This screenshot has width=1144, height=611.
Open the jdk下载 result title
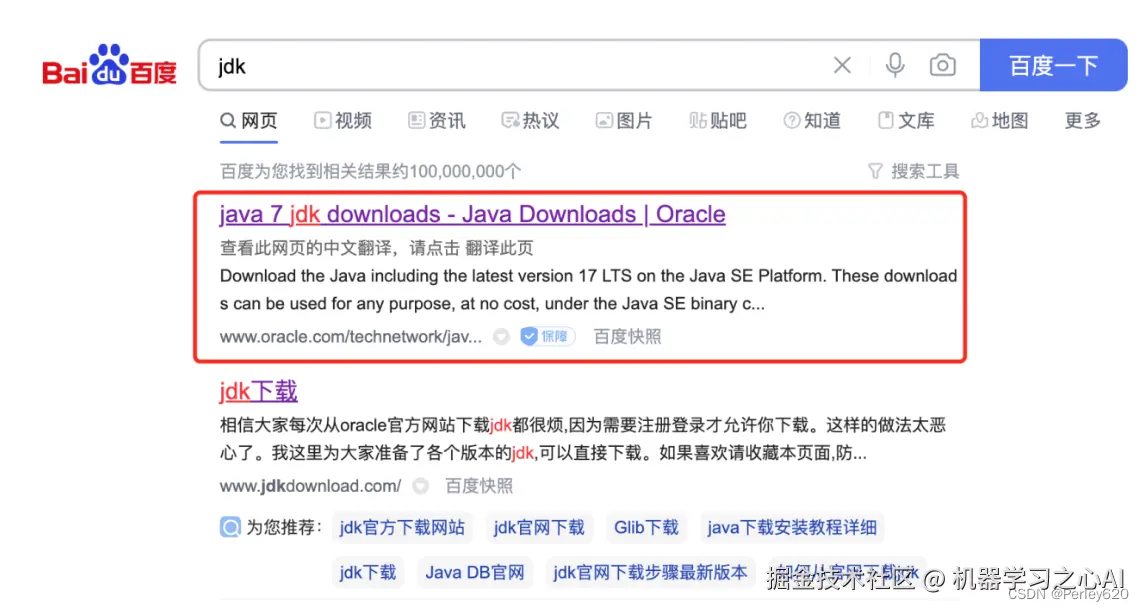pyautogui.click(x=258, y=391)
